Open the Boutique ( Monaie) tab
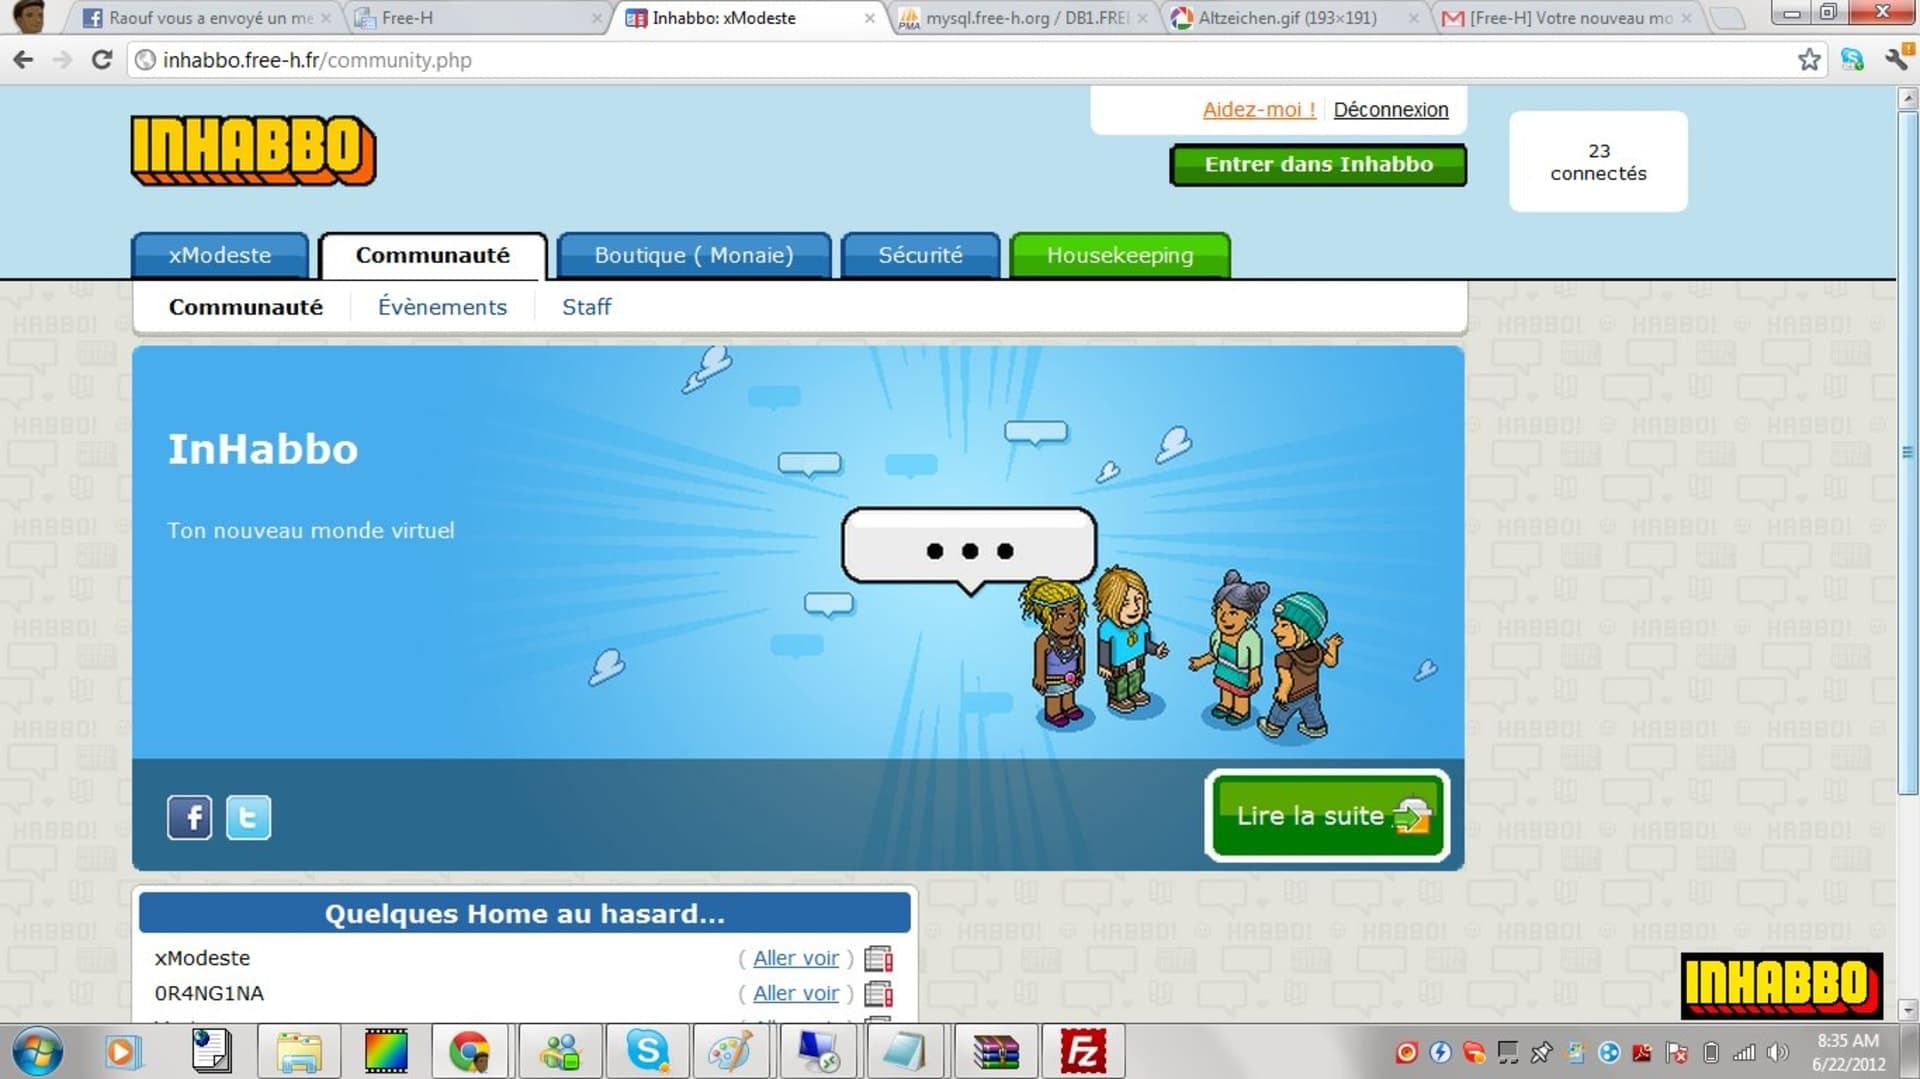The height and width of the screenshot is (1079, 1920). tap(694, 255)
